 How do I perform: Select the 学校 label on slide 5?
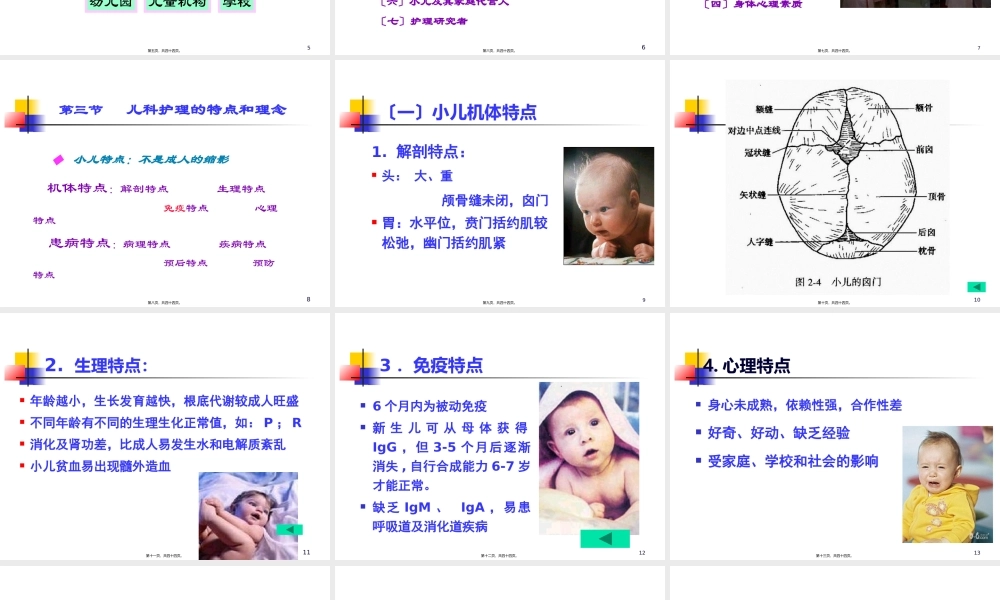coord(236,5)
